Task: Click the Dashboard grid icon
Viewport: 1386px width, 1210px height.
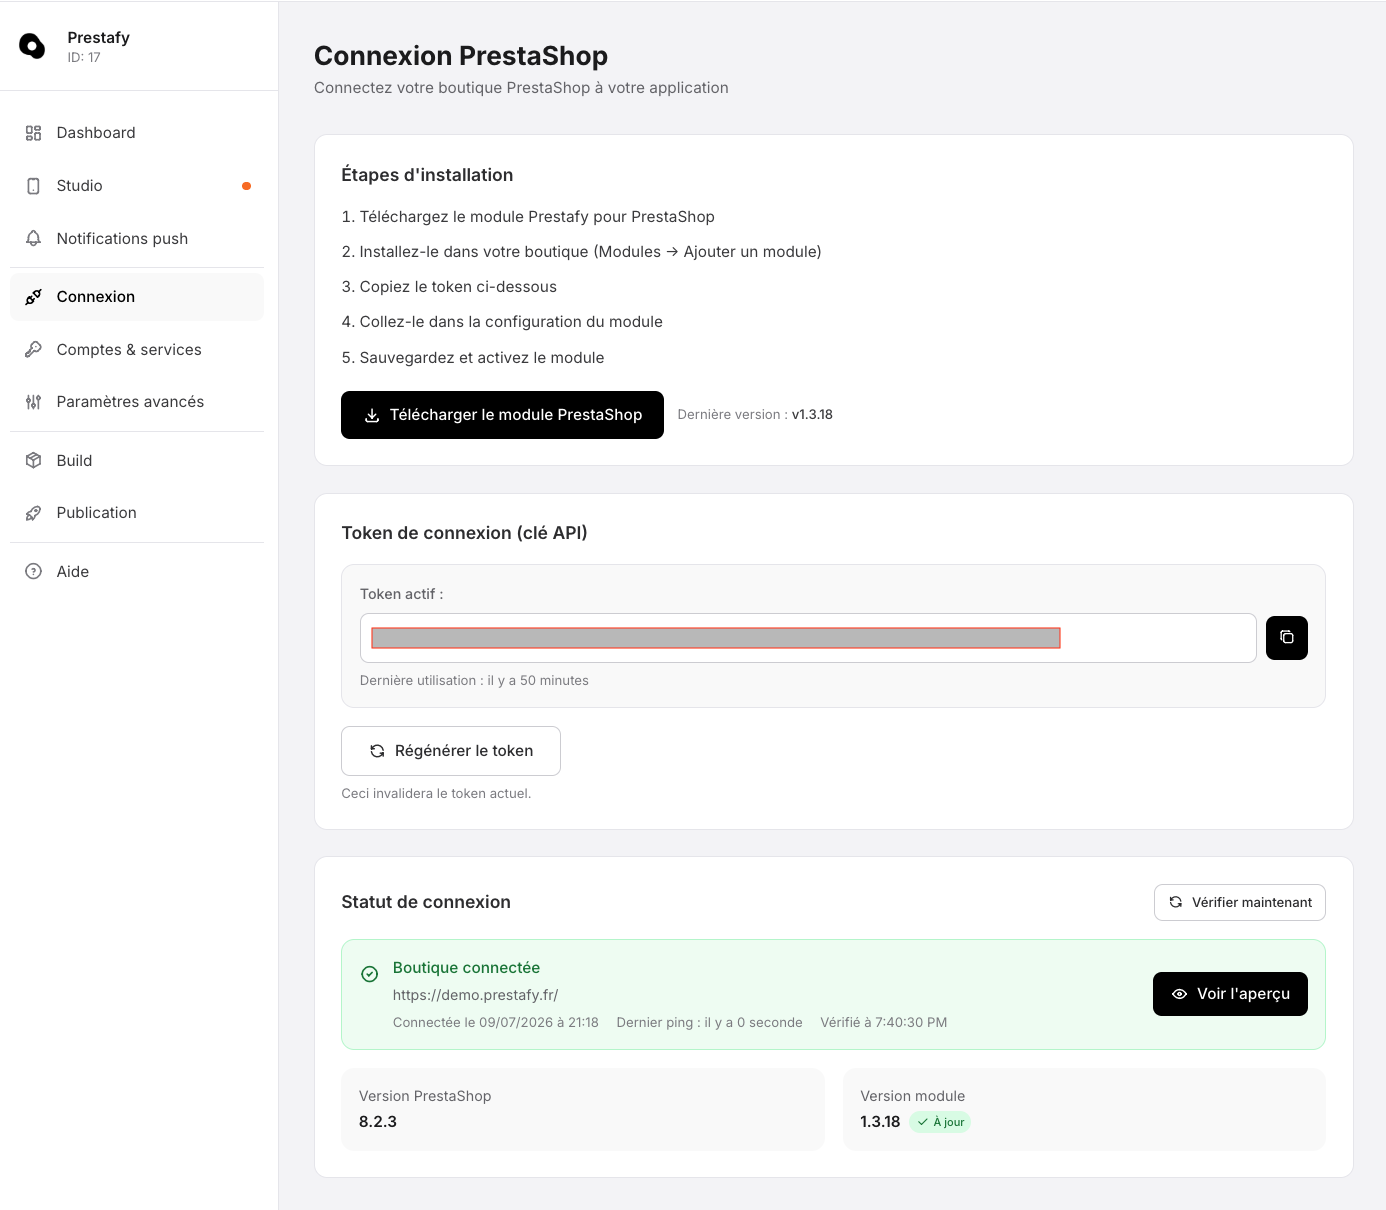Action: [33, 133]
